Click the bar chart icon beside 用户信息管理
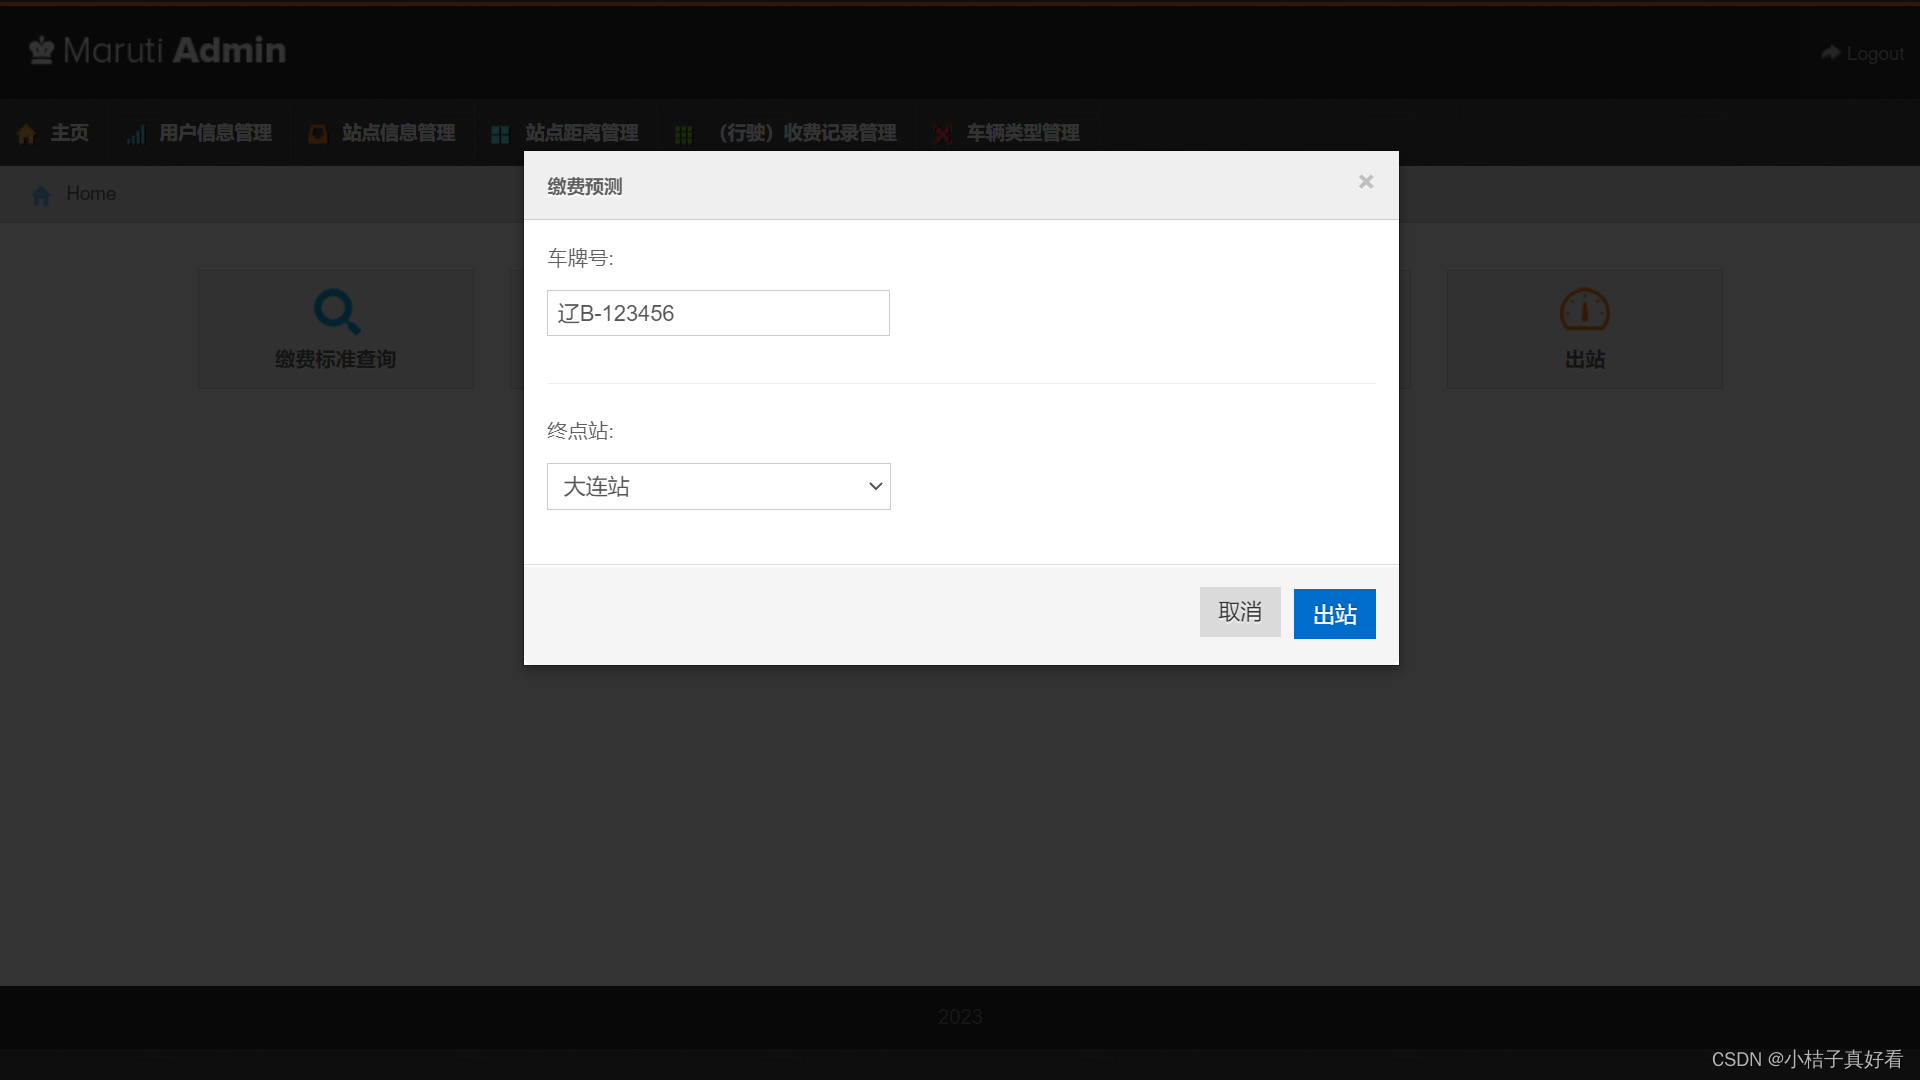The image size is (1920, 1080). [136, 134]
